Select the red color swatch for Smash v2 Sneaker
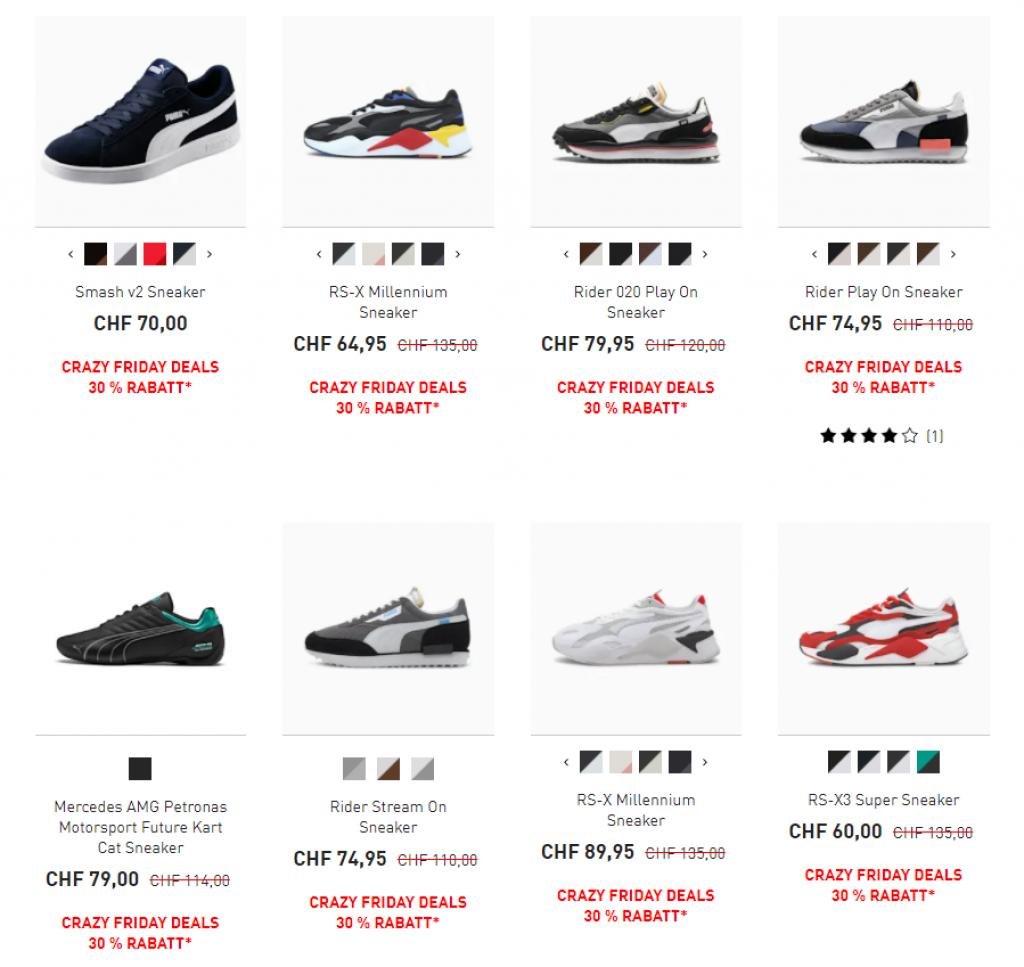 pos(155,254)
